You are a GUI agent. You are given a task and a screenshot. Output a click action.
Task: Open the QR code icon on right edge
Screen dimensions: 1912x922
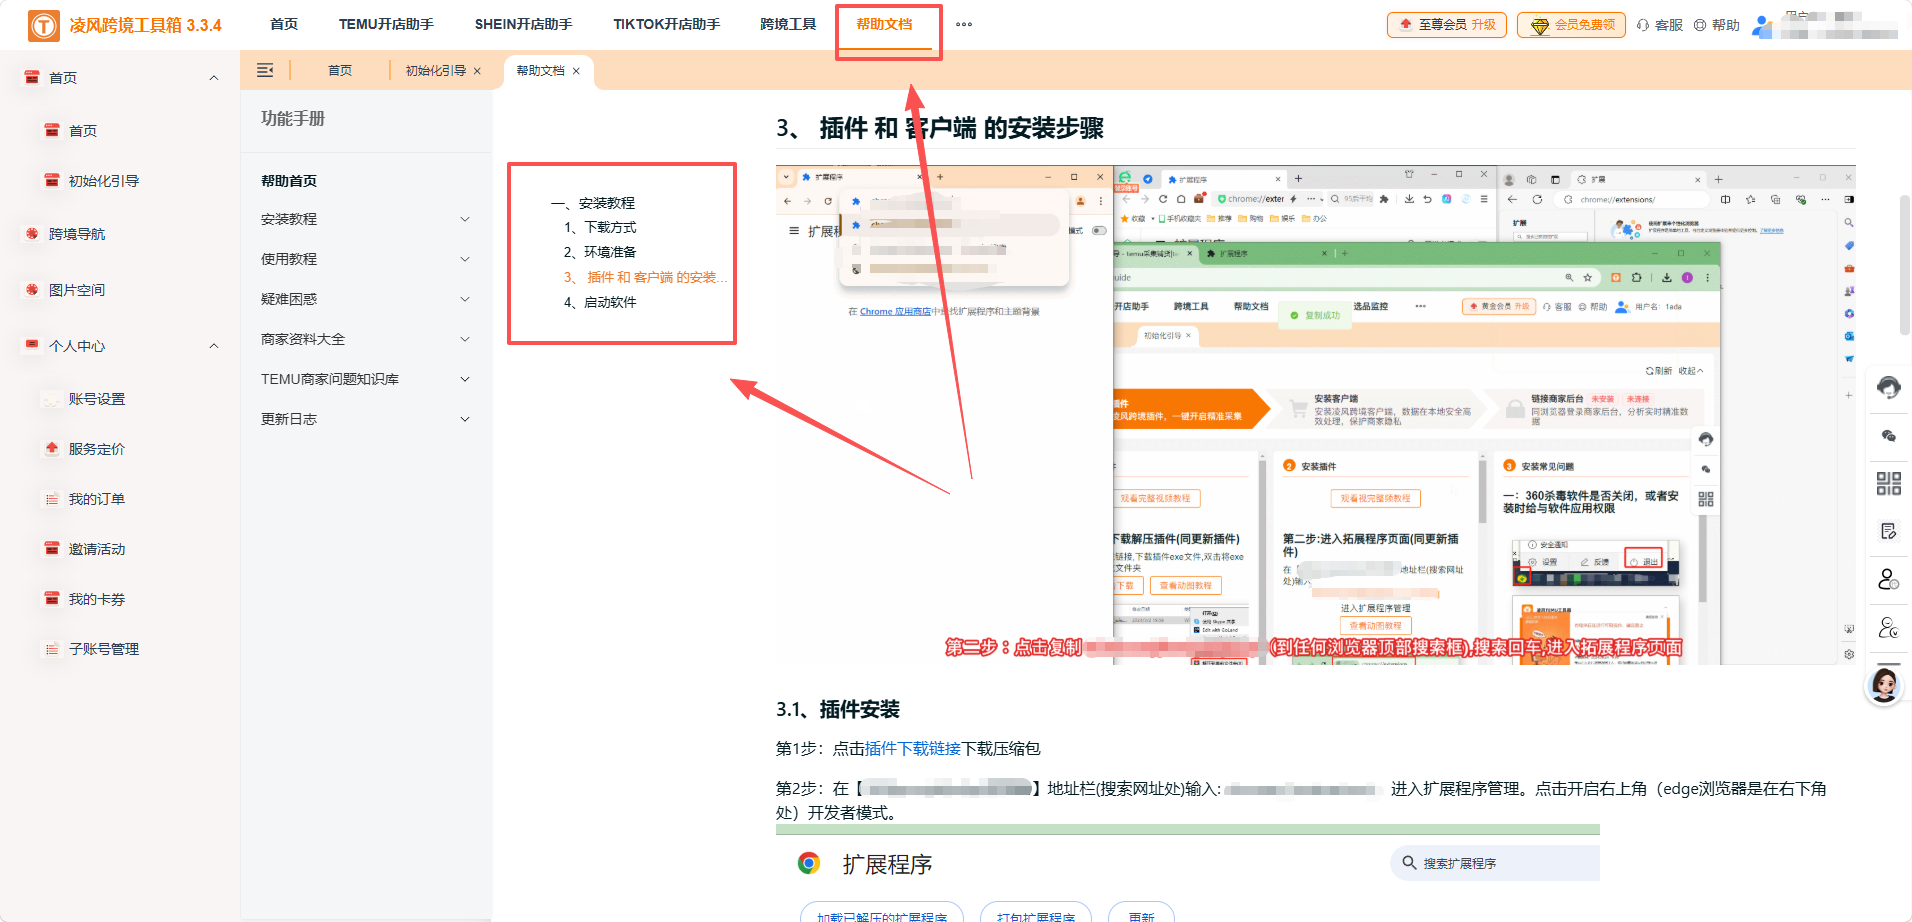(1888, 483)
